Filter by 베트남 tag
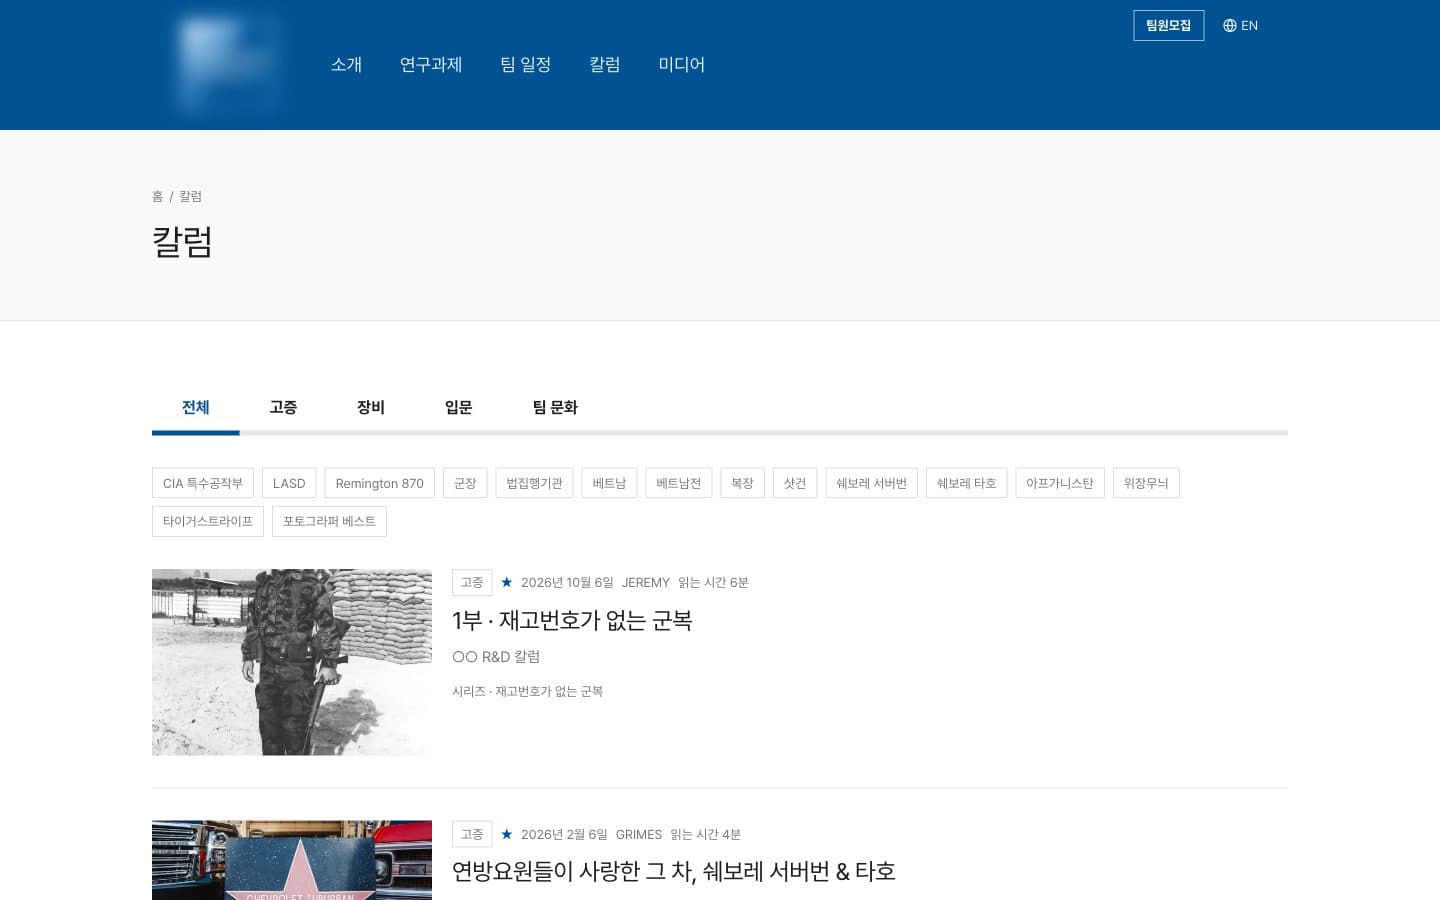Screen dimensions: 1440x900 pyautogui.click(x=609, y=483)
